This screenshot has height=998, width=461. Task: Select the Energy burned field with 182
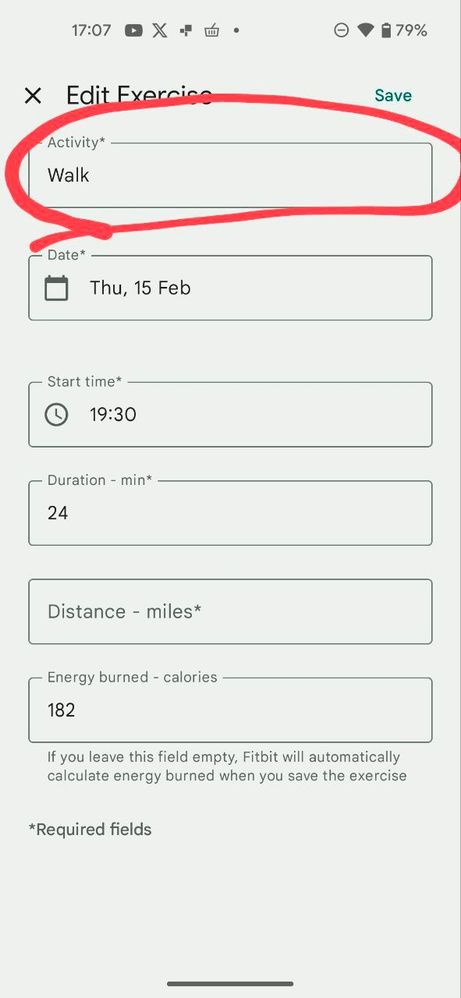coord(230,710)
